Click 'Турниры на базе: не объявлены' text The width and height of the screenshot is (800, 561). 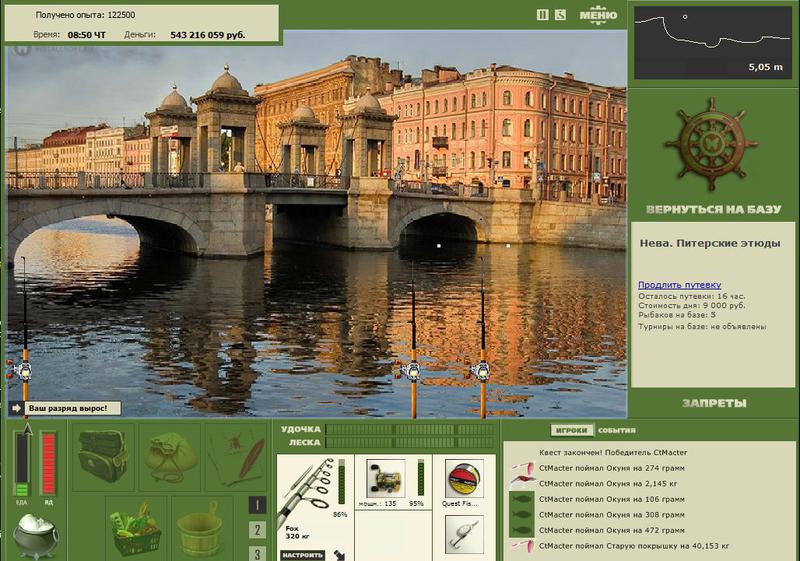[x=702, y=326]
